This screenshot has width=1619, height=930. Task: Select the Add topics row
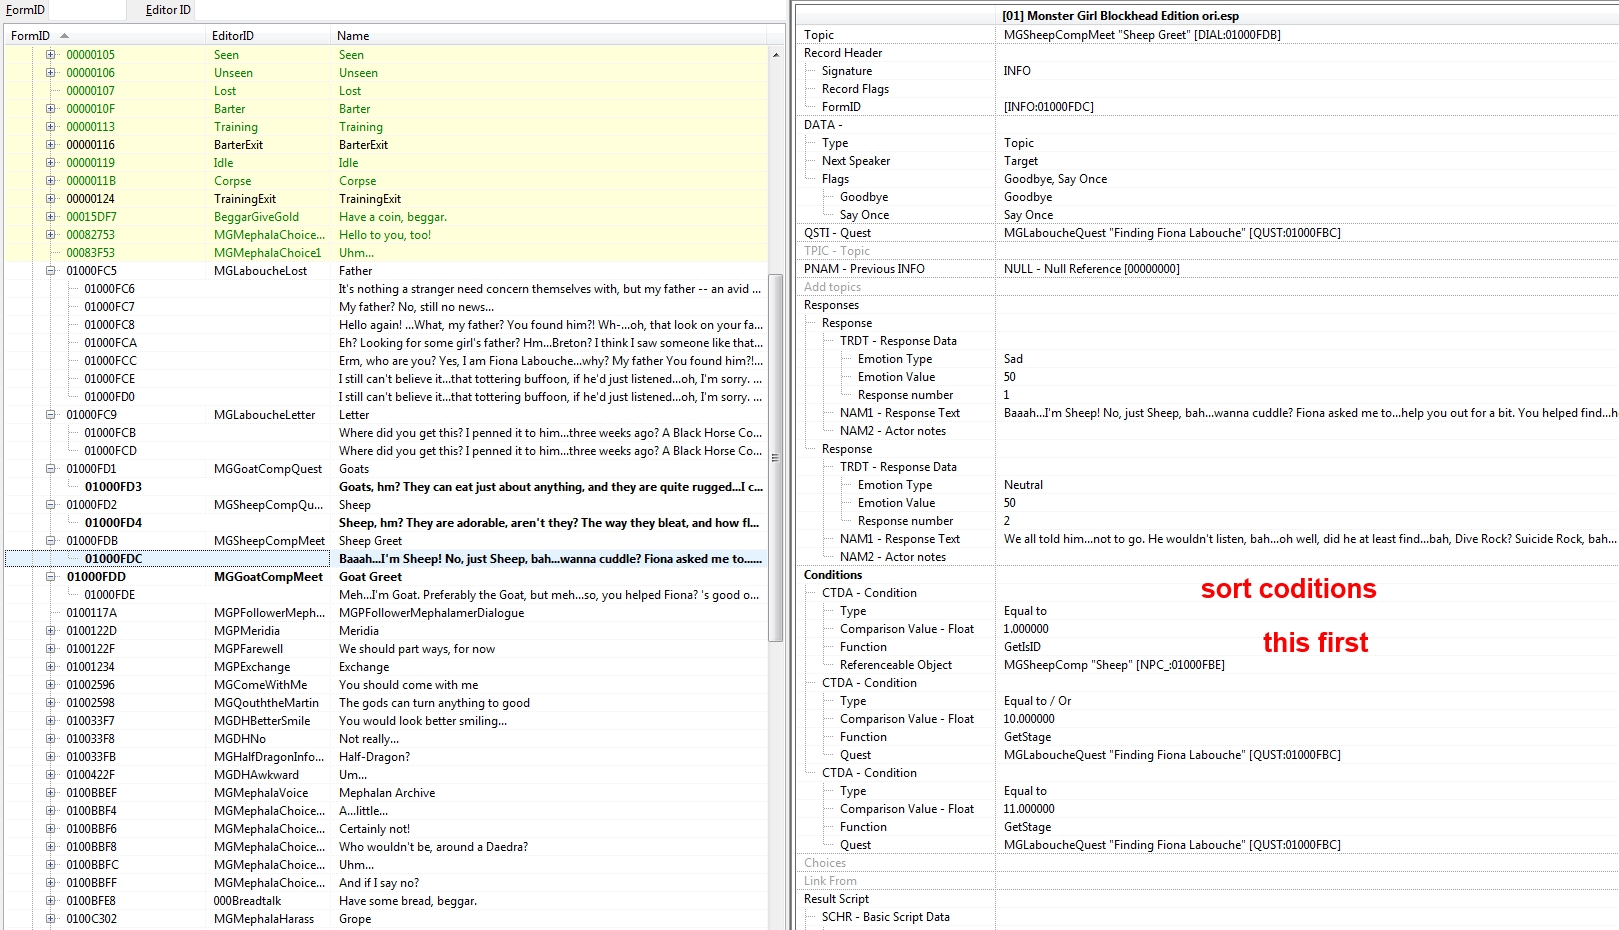coord(1207,287)
